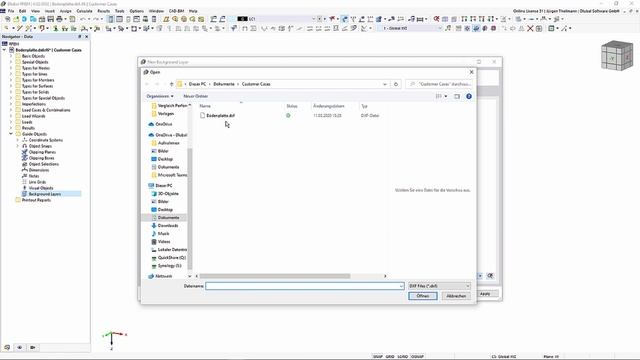Open the Options menu
The height and width of the screenshot is (360, 640).
click(137, 11)
